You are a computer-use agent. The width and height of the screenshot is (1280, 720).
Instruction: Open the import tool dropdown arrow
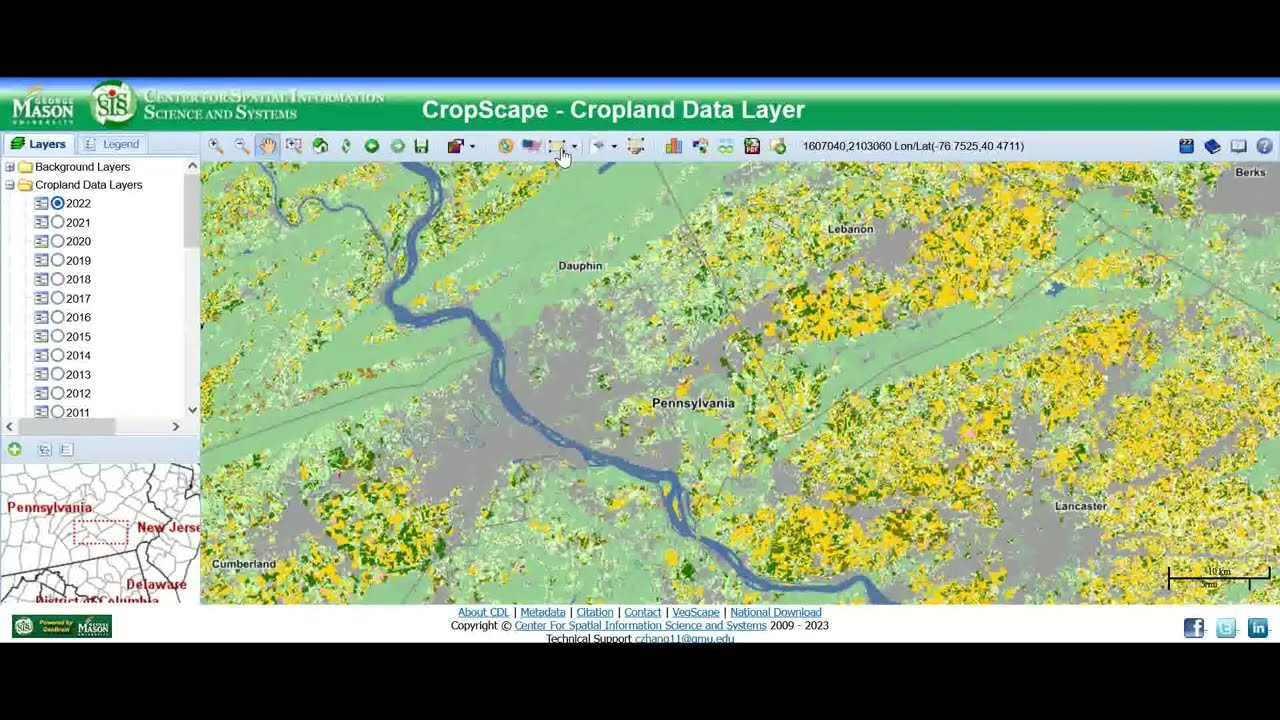(x=614, y=147)
